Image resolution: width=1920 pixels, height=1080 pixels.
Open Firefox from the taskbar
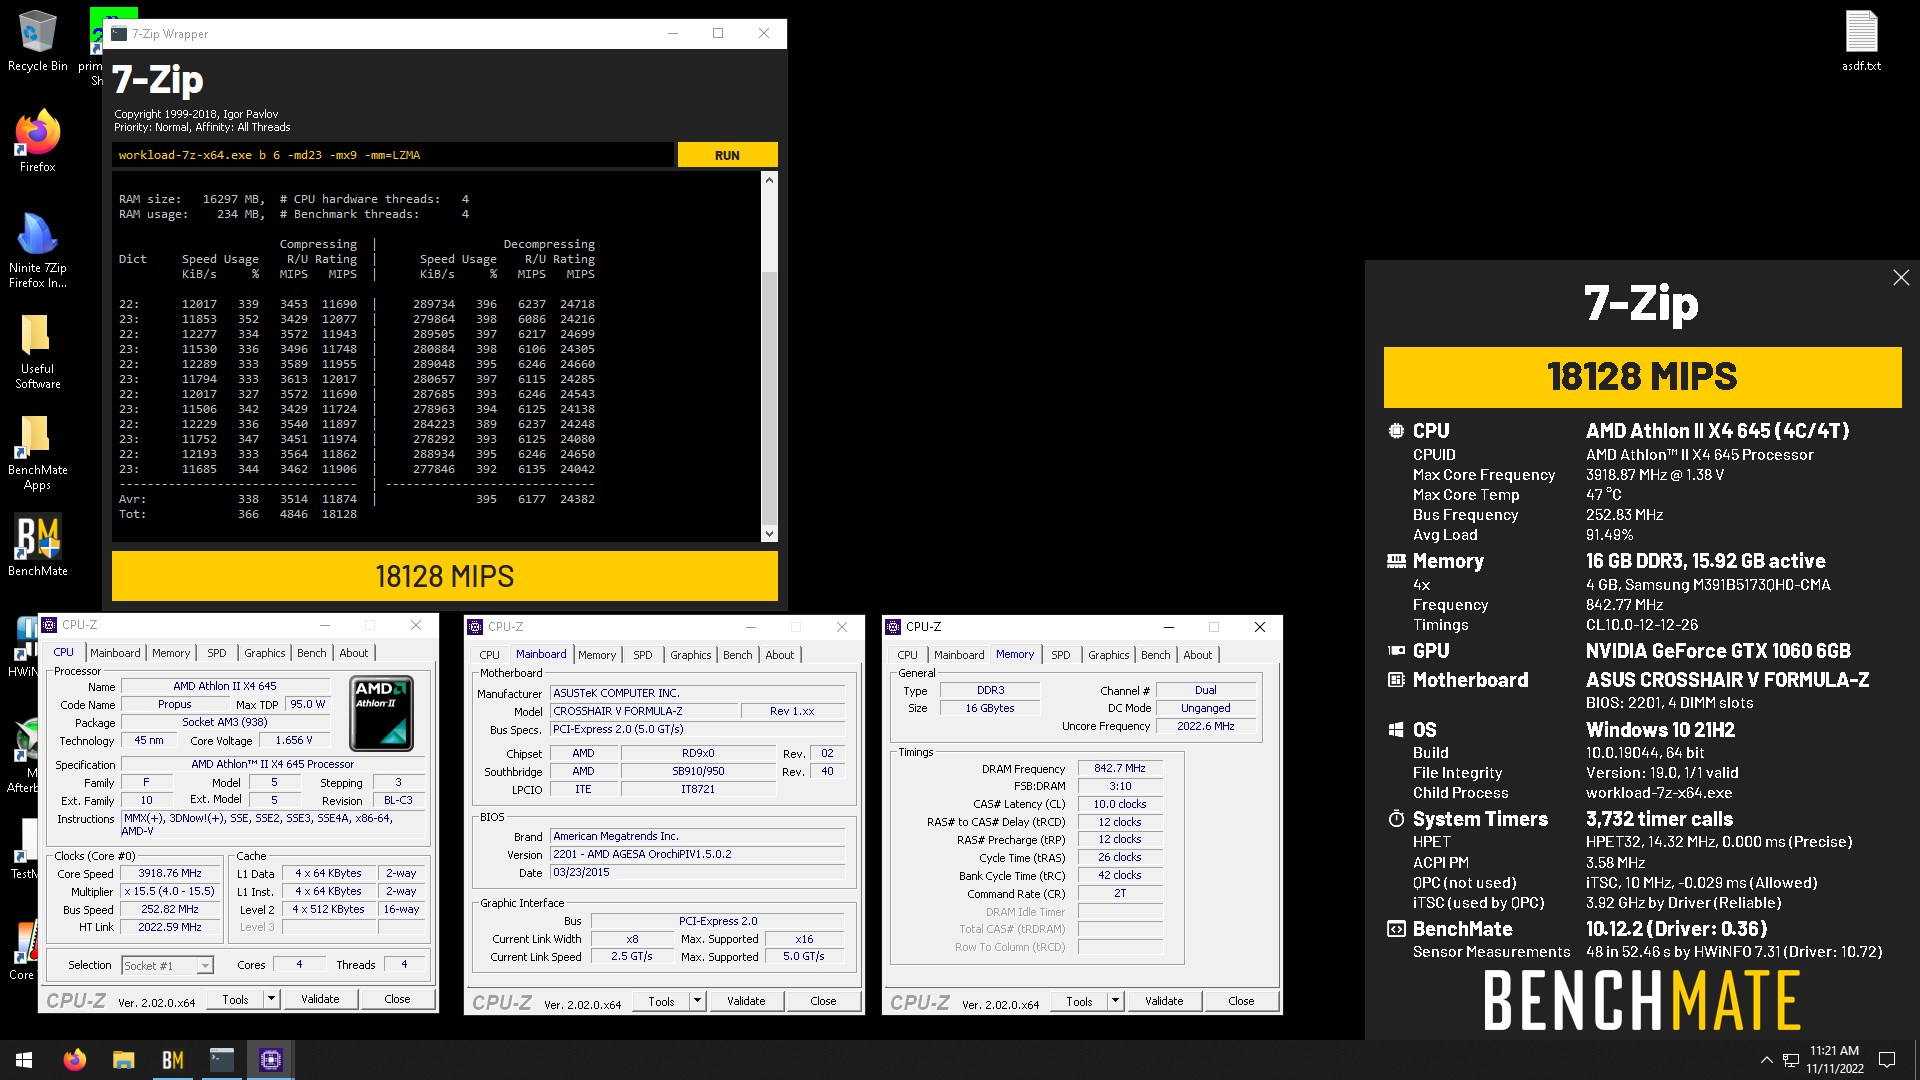(74, 1060)
